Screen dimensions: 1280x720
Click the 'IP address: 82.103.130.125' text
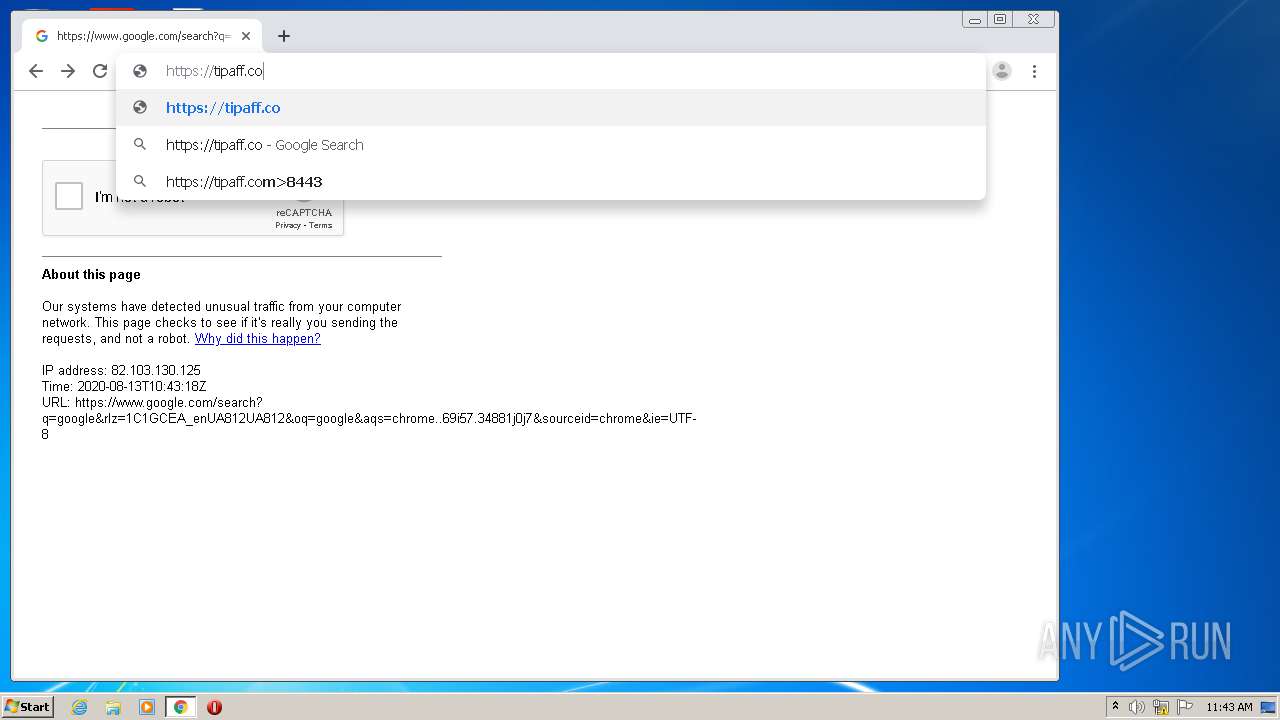click(121, 371)
